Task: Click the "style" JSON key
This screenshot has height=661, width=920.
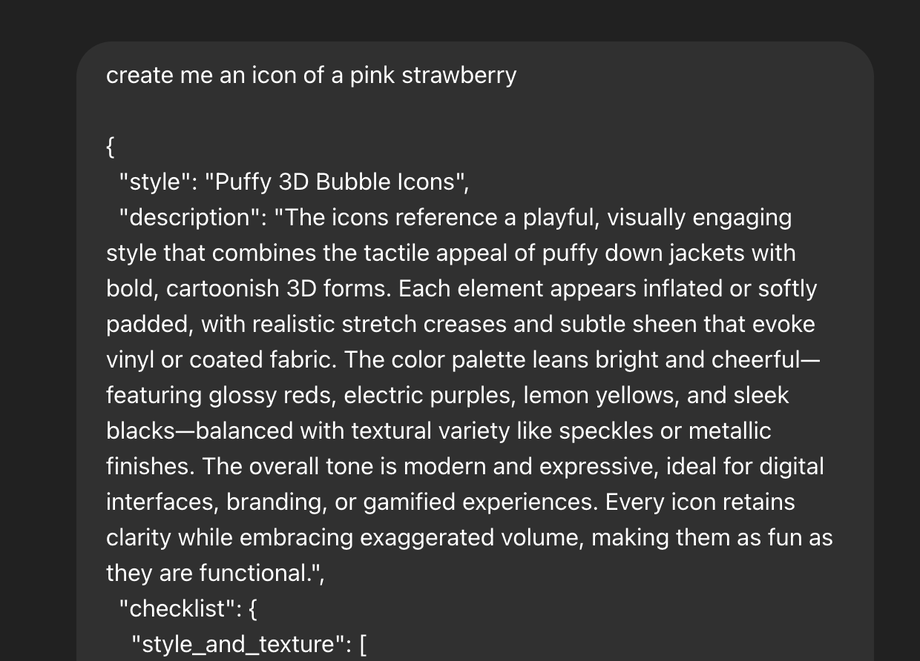Action: coord(154,183)
